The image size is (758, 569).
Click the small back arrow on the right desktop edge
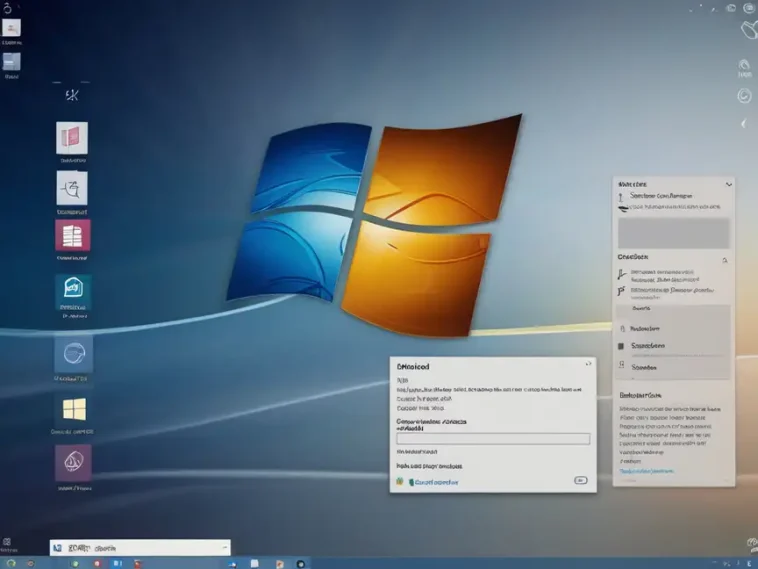(743, 124)
